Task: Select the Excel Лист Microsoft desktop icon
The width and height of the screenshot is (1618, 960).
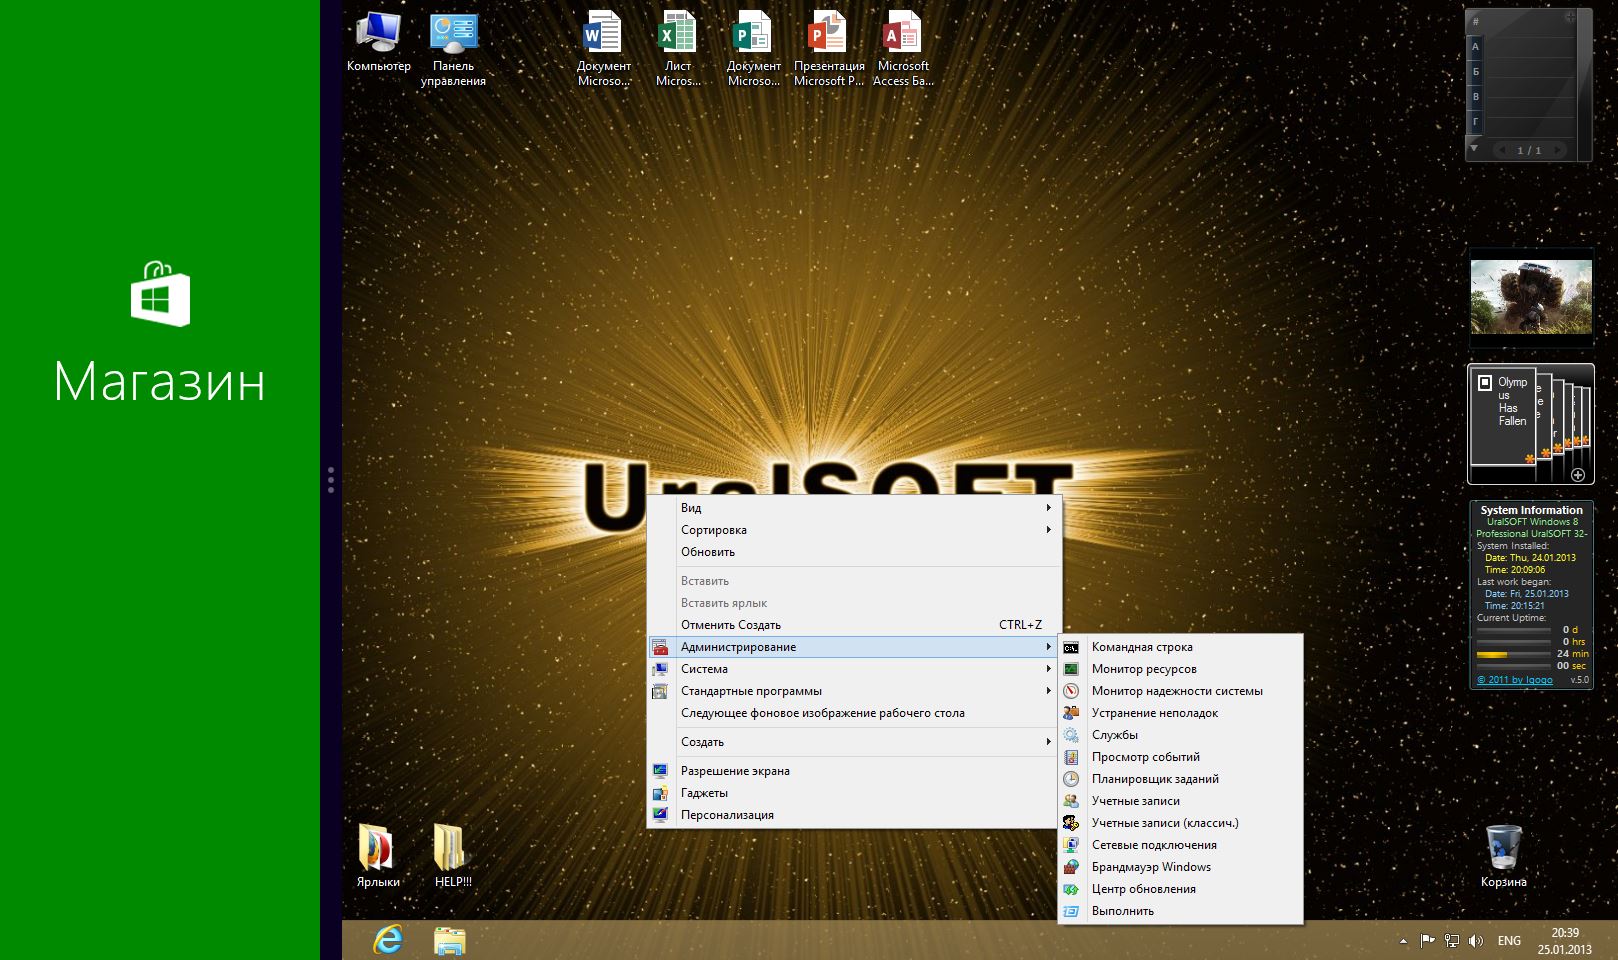Action: click(x=678, y=49)
